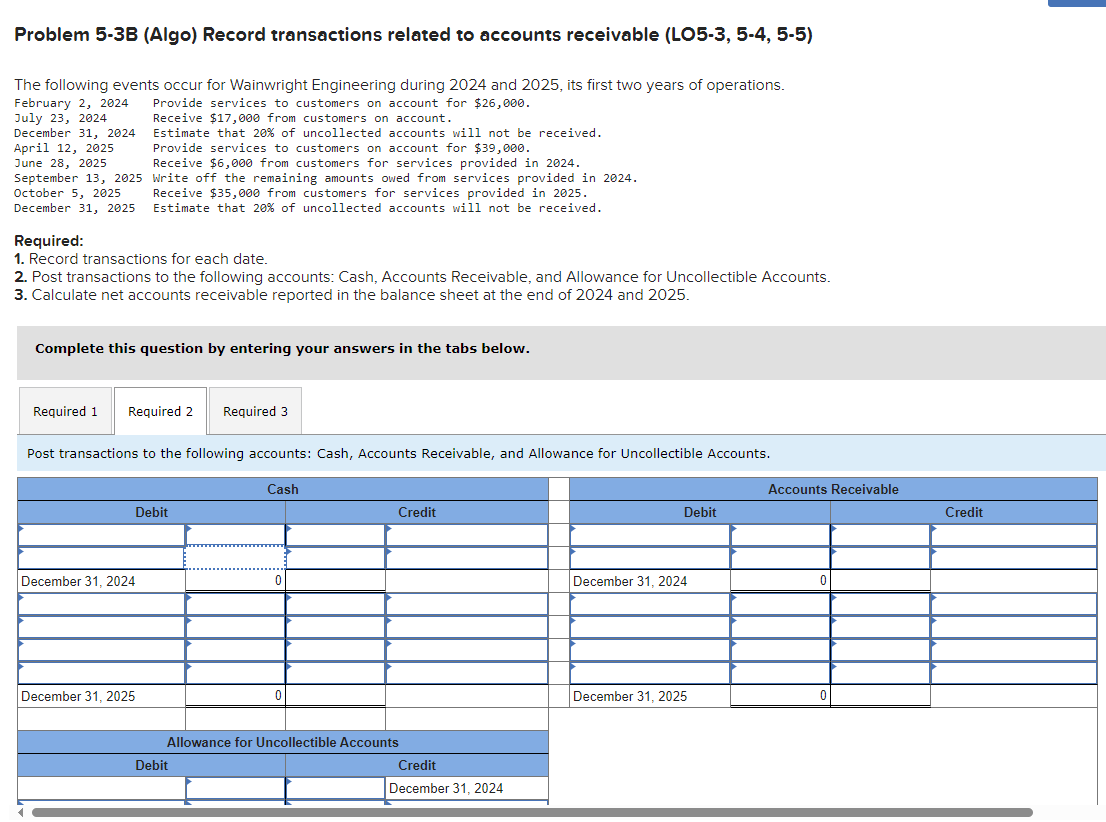Click the first Accounts Receivable debit amount field
Viewport: 1106px width, 822px height.
pos(780,535)
